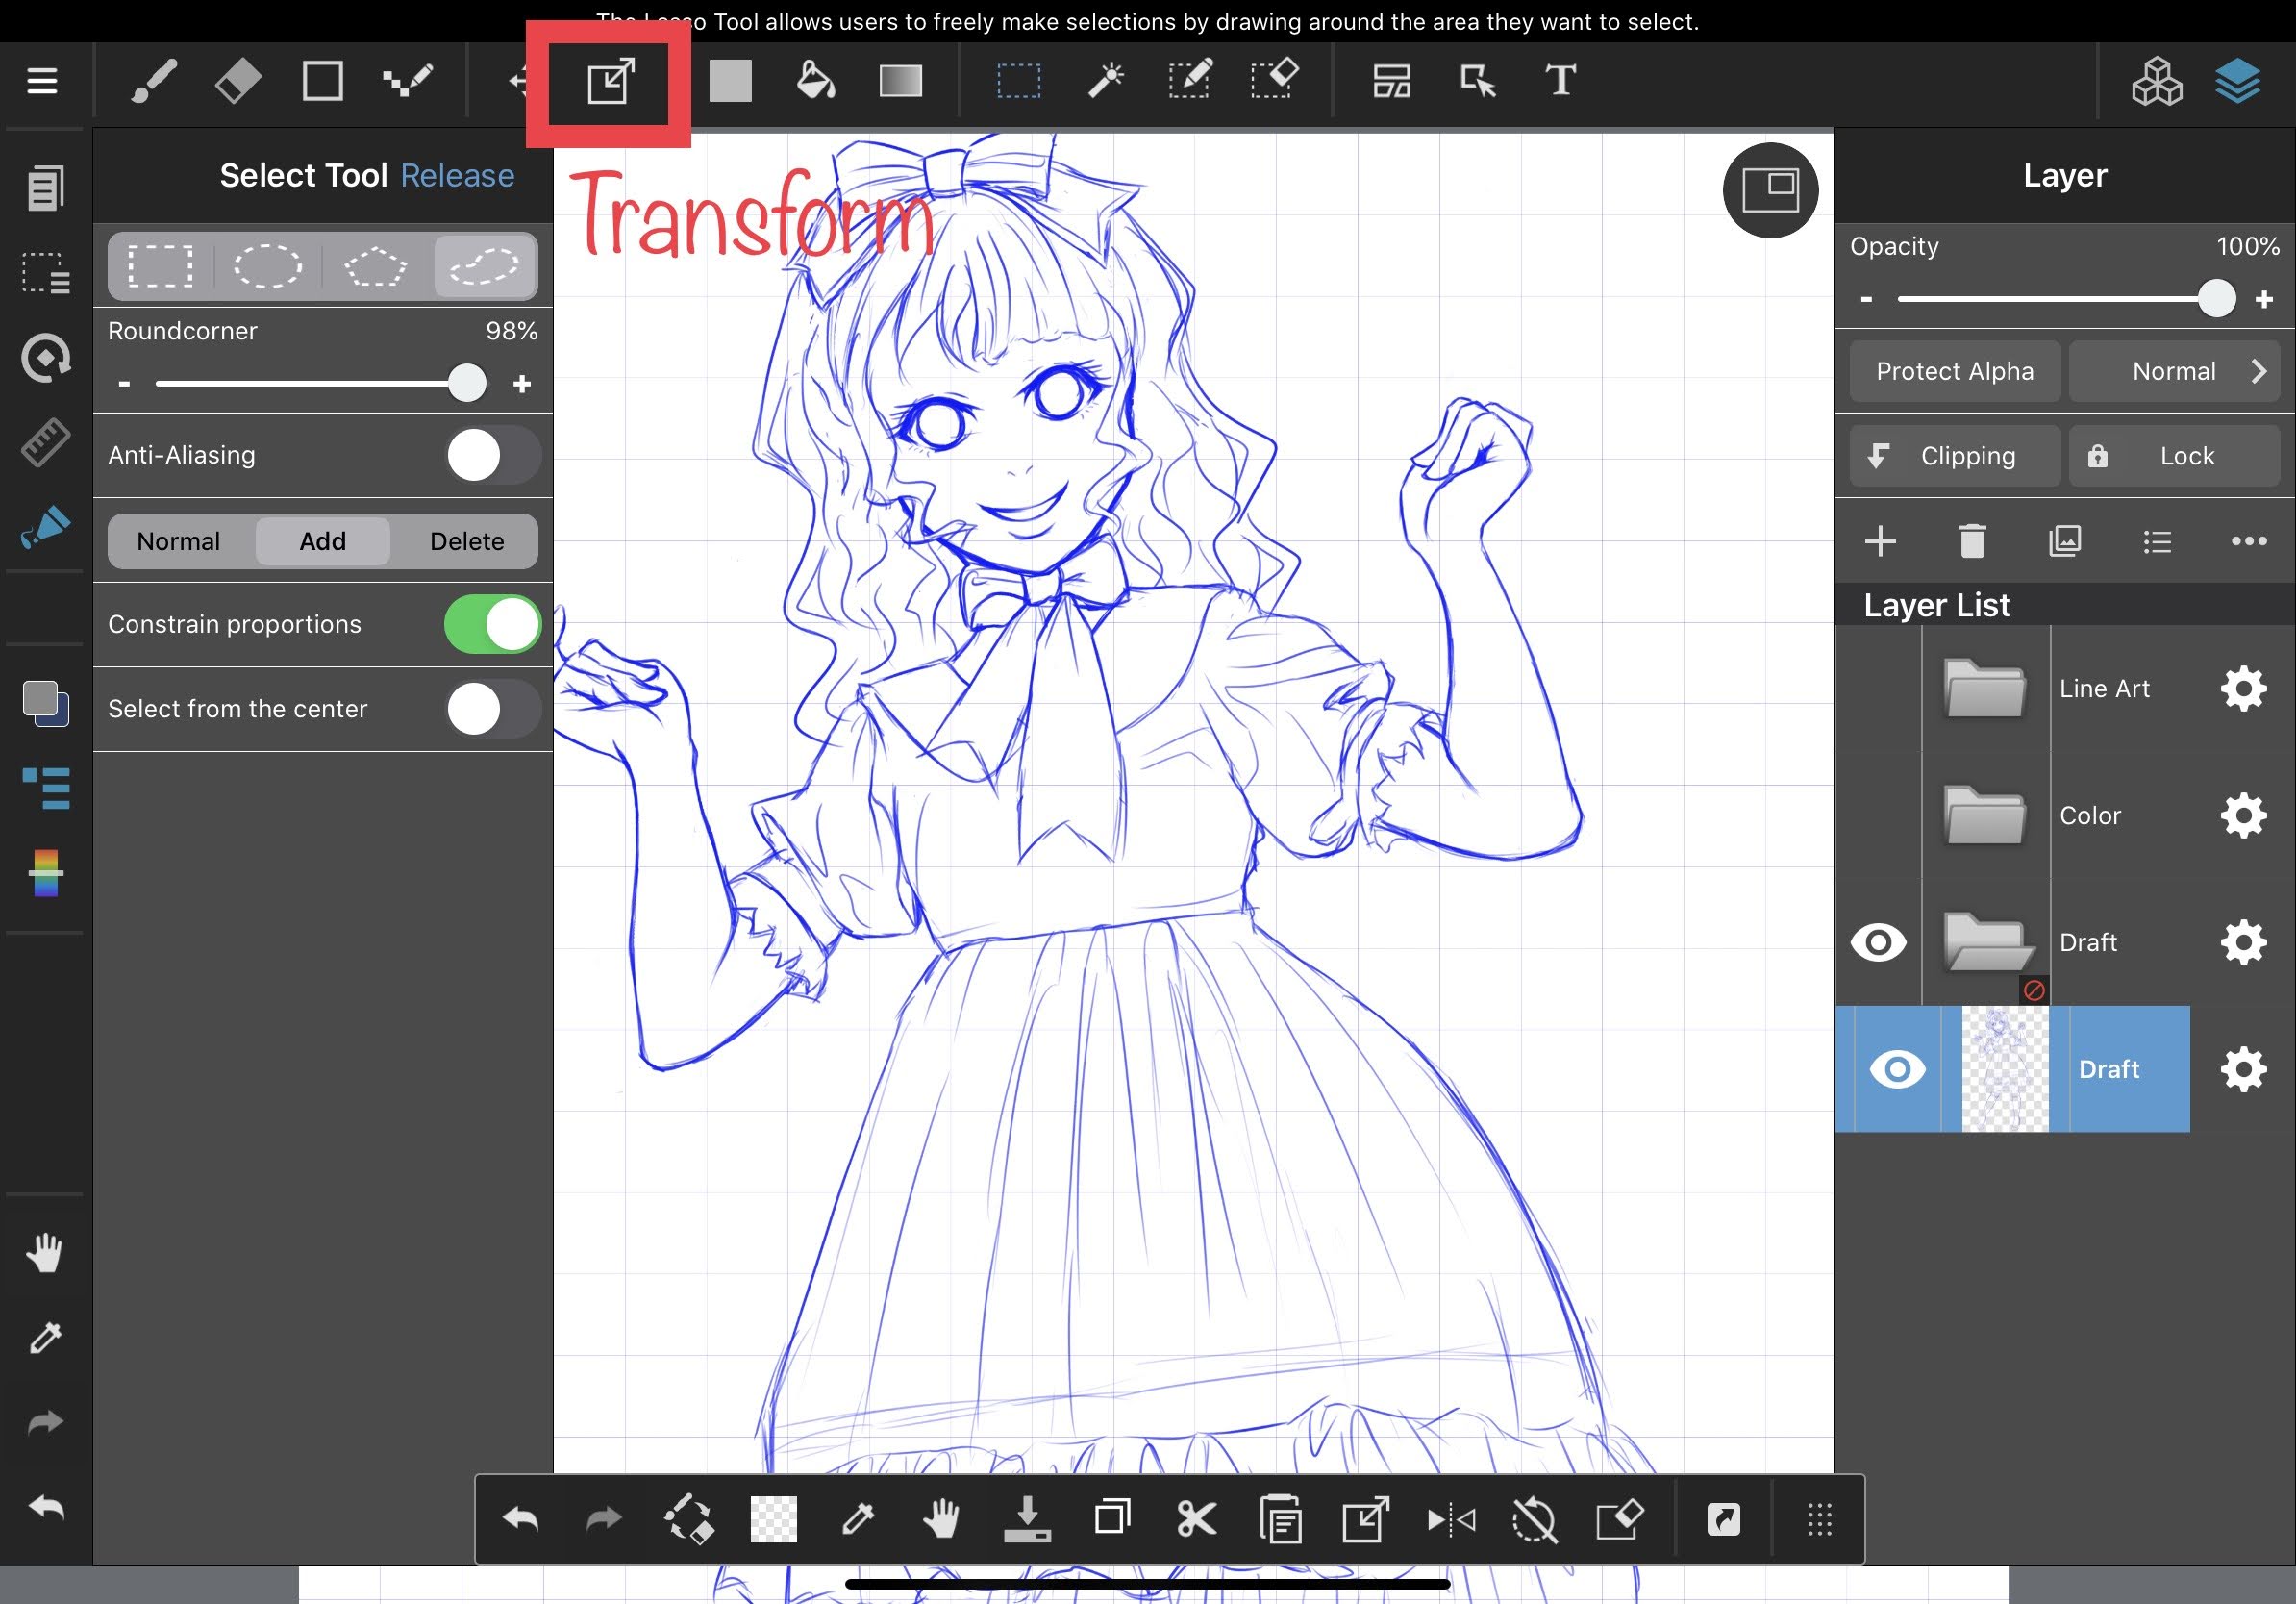Choose the ellipse selection shape
Viewport: 2296px width, 1604px height.
coord(267,266)
